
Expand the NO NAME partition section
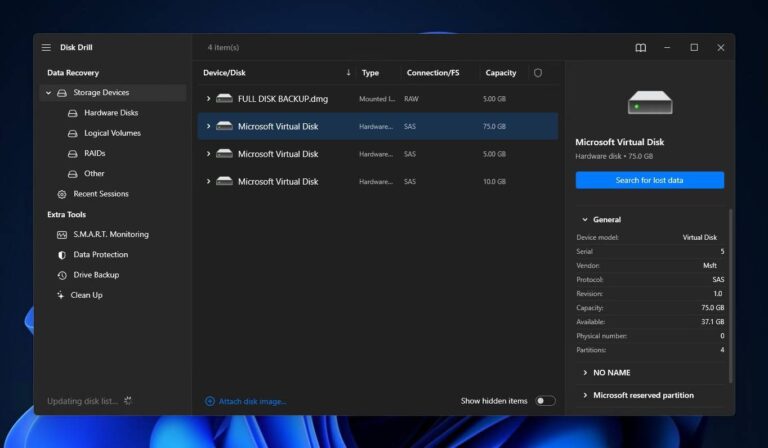click(585, 372)
